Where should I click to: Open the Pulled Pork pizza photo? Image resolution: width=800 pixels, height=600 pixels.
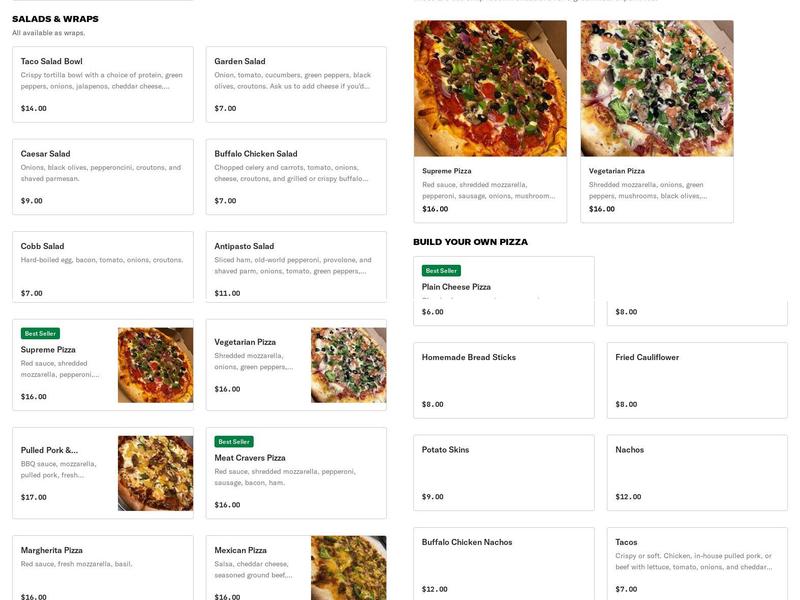[x=155, y=473]
